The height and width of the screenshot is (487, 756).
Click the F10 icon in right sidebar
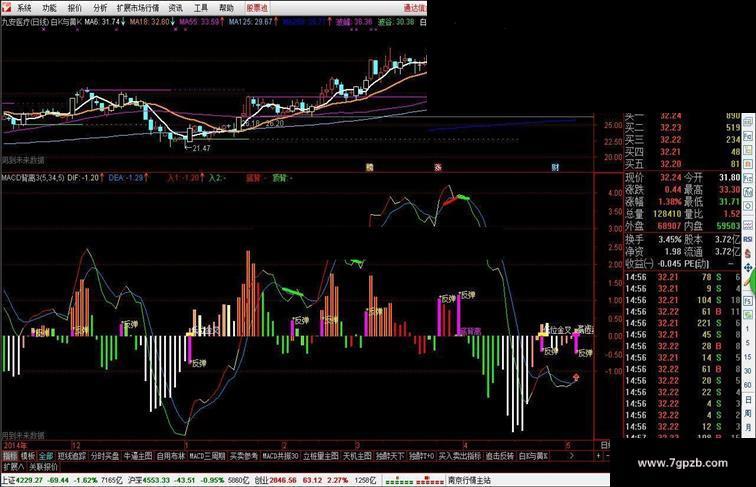(747, 136)
